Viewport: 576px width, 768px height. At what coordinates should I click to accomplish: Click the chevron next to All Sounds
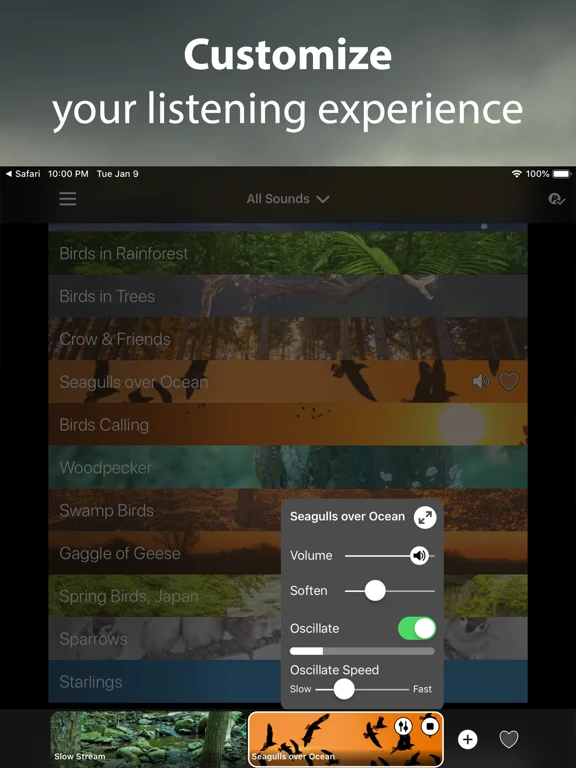click(323, 199)
